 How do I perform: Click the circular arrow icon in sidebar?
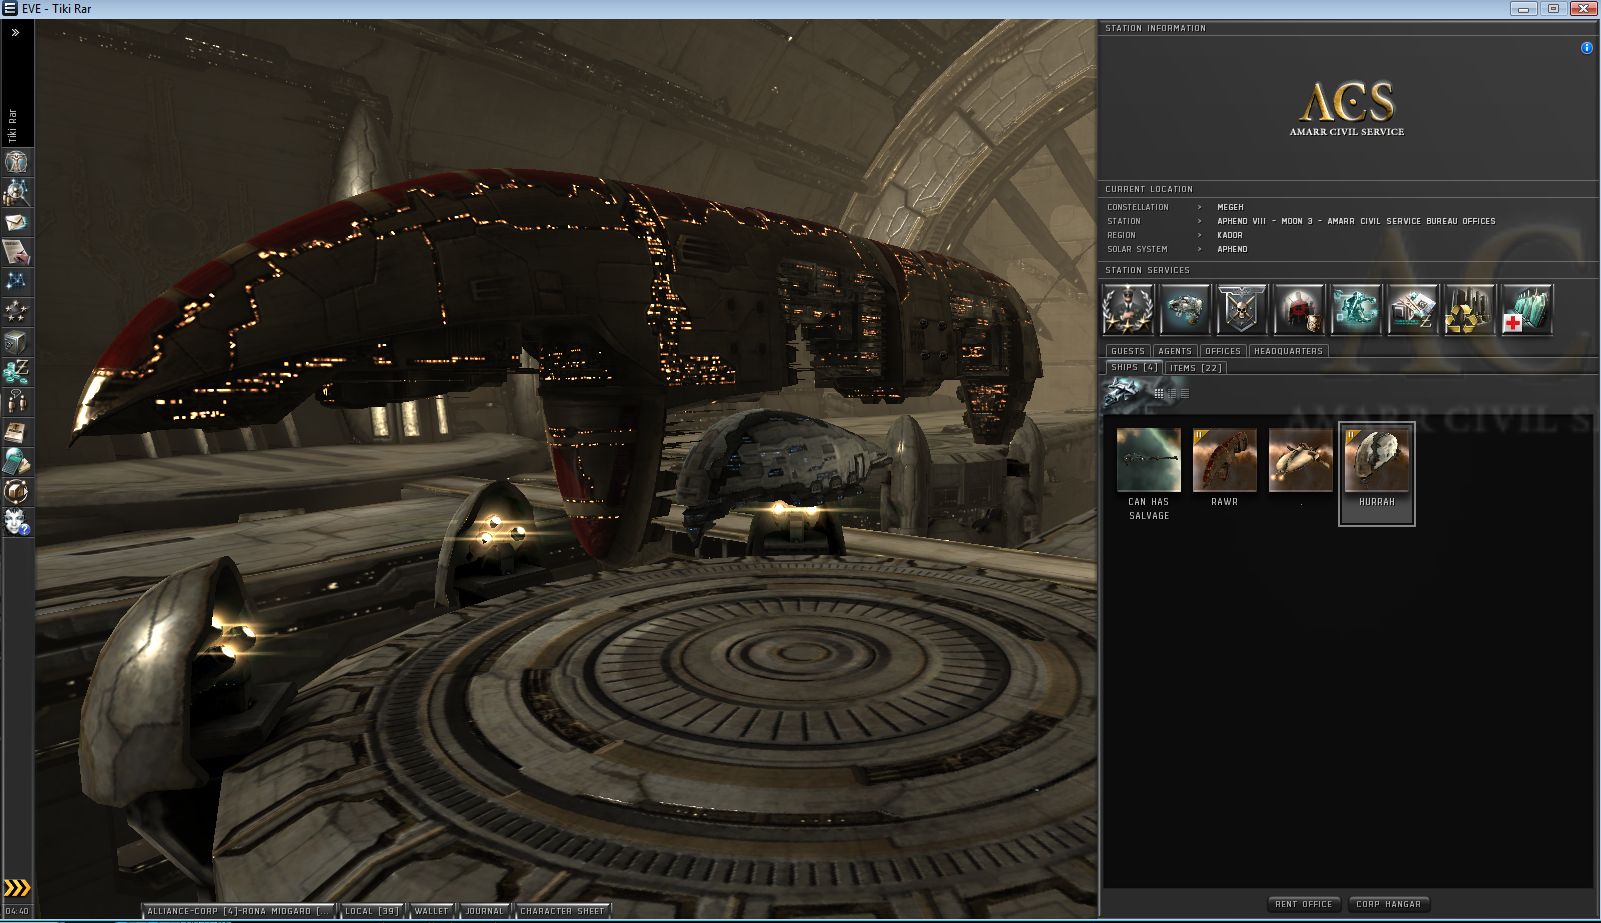click(x=17, y=491)
